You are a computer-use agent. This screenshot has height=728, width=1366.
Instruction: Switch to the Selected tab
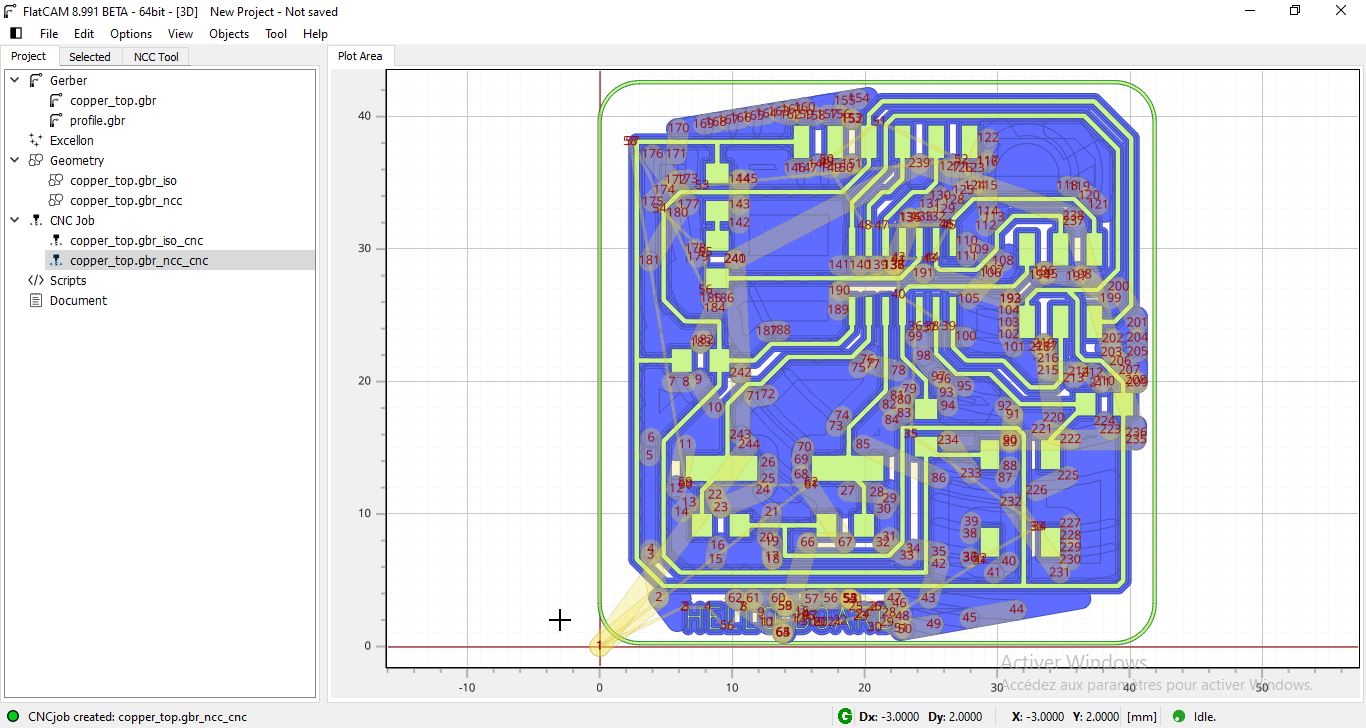click(x=90, y=57)
